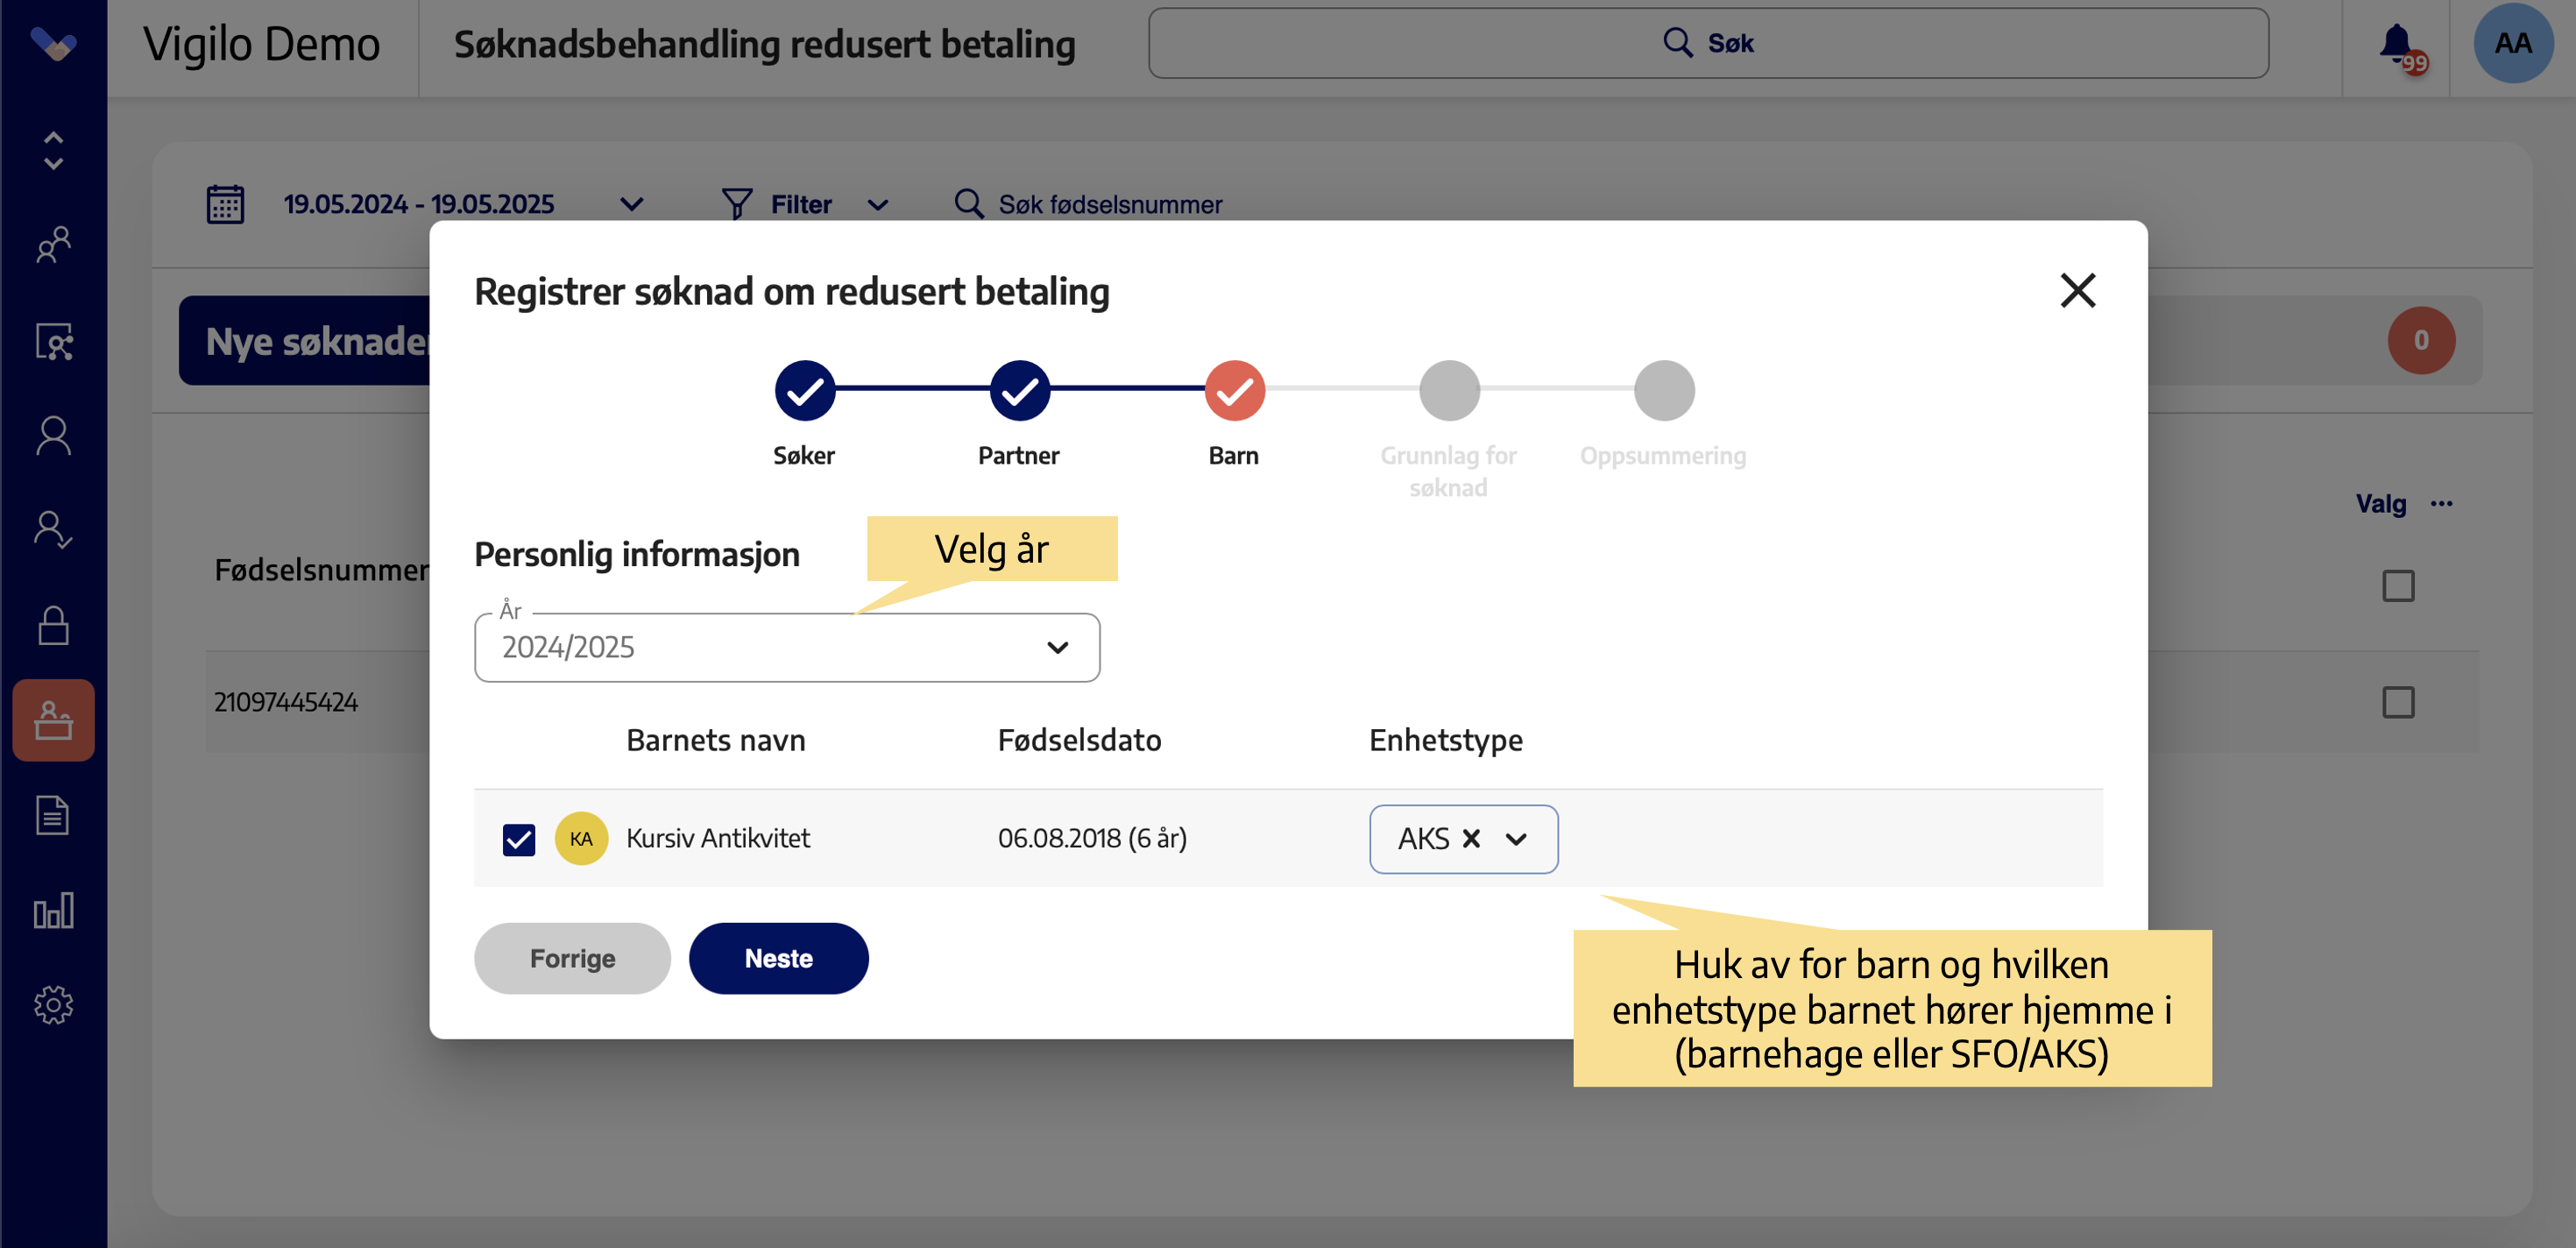Click the AA user avatar
Viewport: 2576px width, 1248px height.
pos(2512,44)
